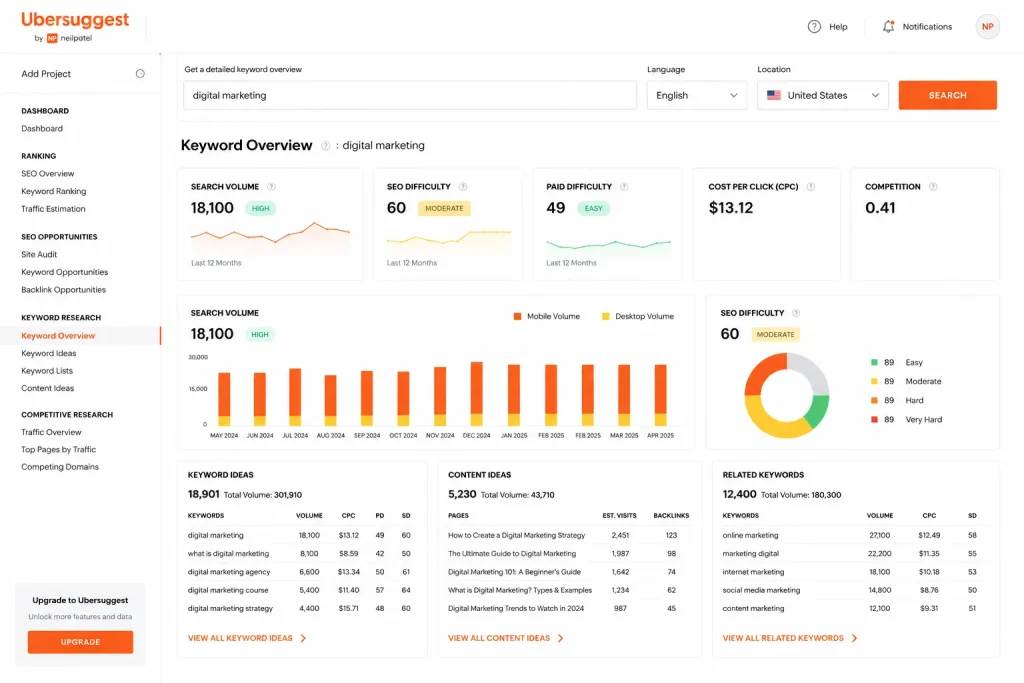Click the SEO difficulty donut chart

tap(786, 396)
